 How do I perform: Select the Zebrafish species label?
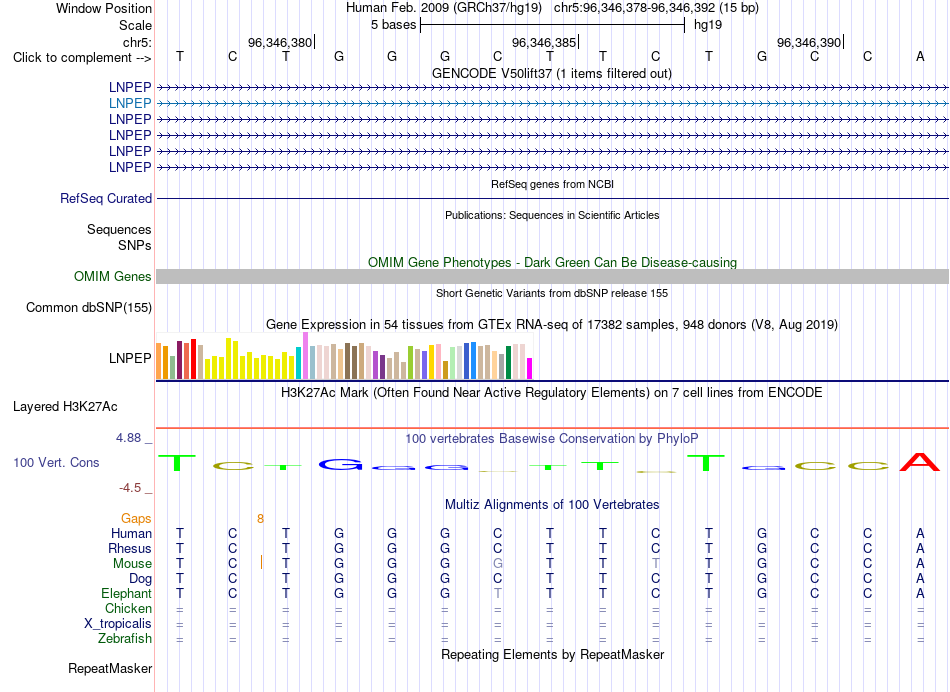[x=125, y=639]
